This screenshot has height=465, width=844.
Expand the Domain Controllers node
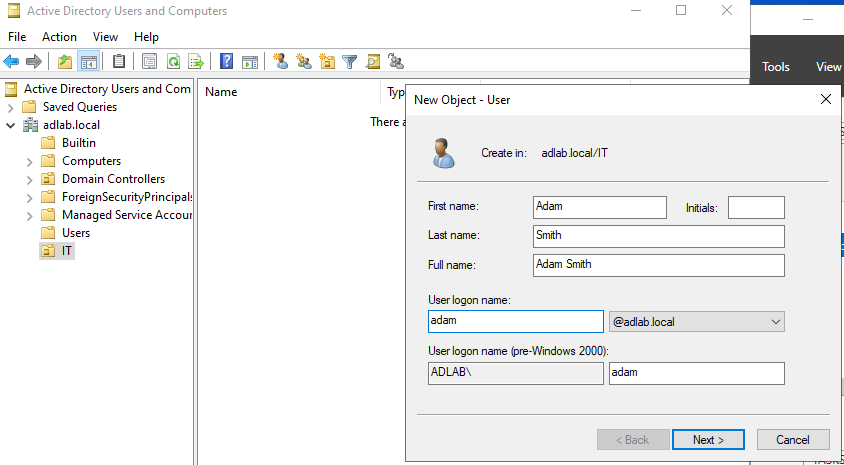tap(29, 179)
